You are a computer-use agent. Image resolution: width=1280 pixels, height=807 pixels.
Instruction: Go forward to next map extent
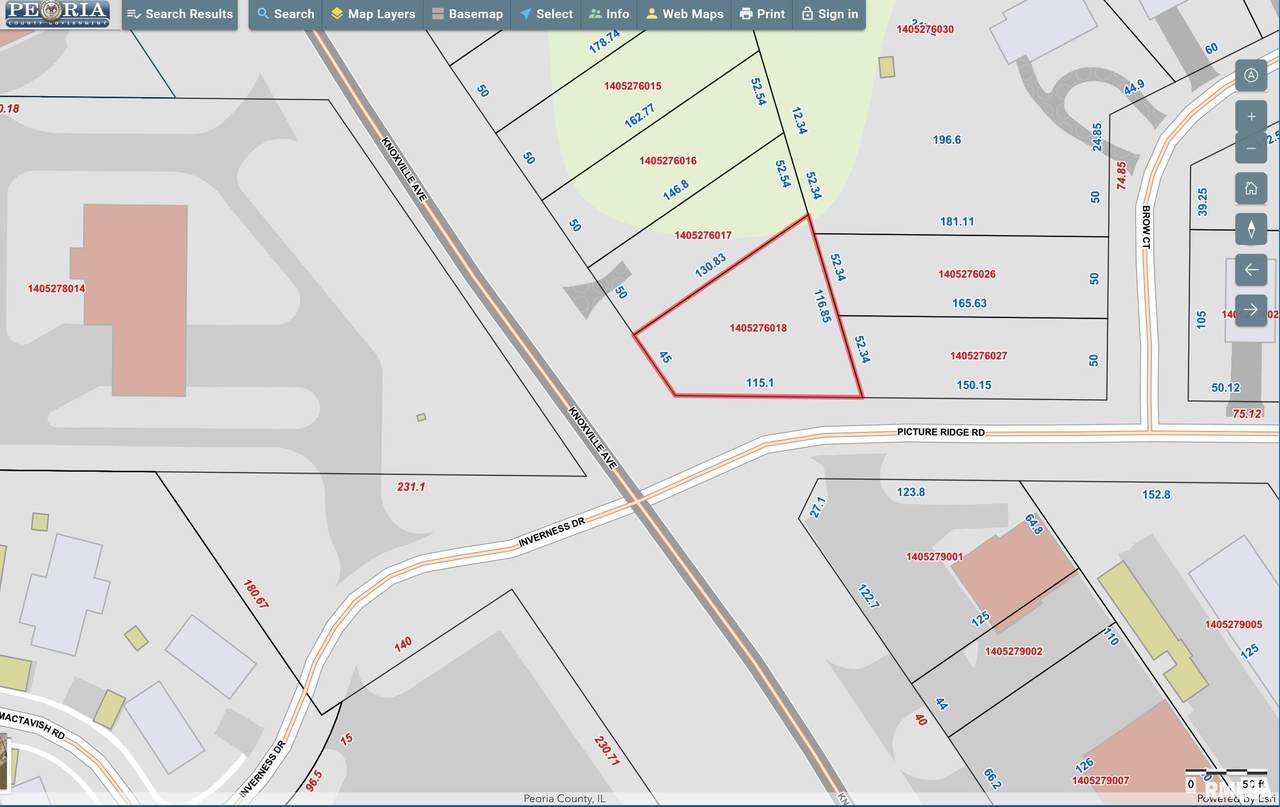(1251, 309)
